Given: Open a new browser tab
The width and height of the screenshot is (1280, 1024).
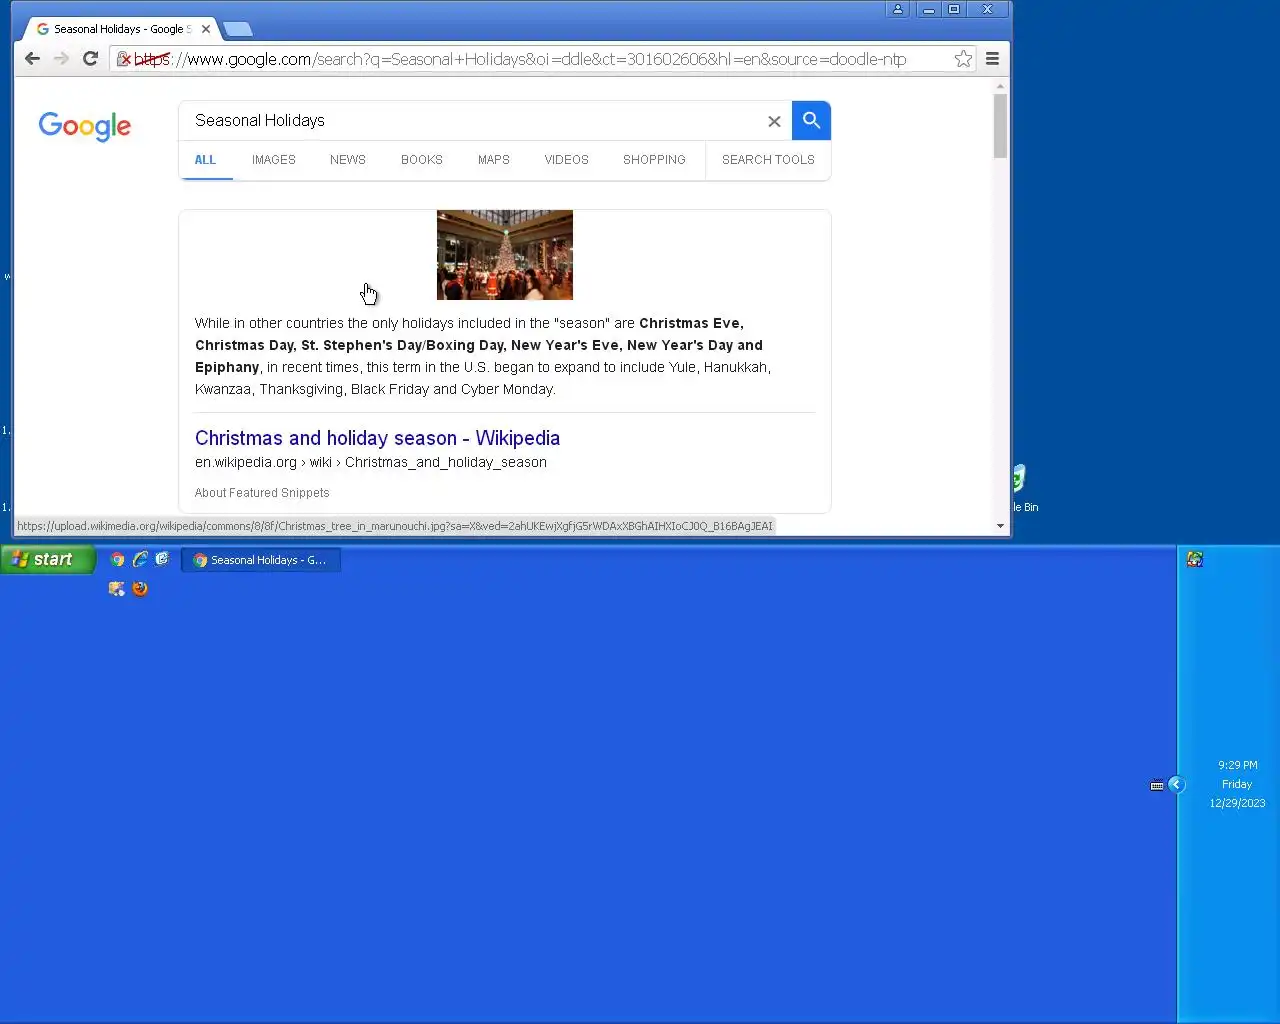Looking at the screenshot, I should click(237, 29).
